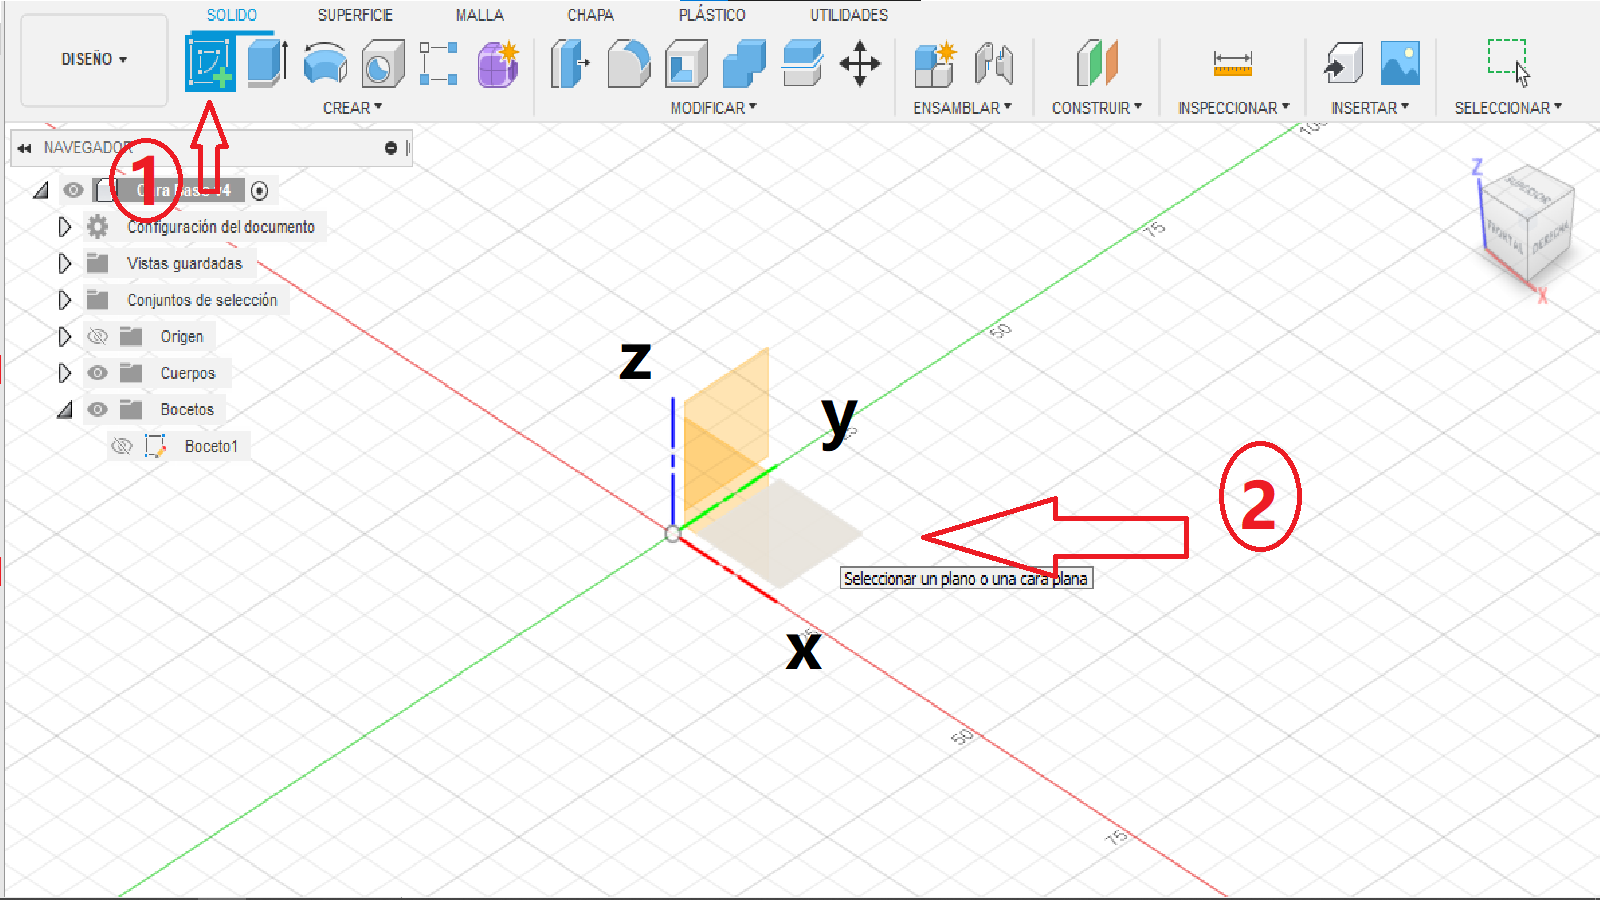
Task: Select the Combine tool
Action: [x=744, y=63]
